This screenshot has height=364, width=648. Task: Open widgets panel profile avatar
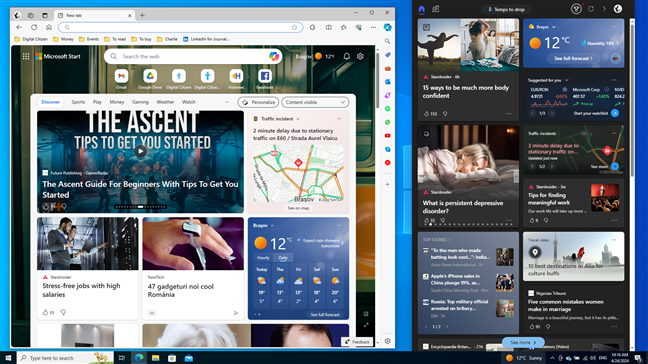pos(618,9)
